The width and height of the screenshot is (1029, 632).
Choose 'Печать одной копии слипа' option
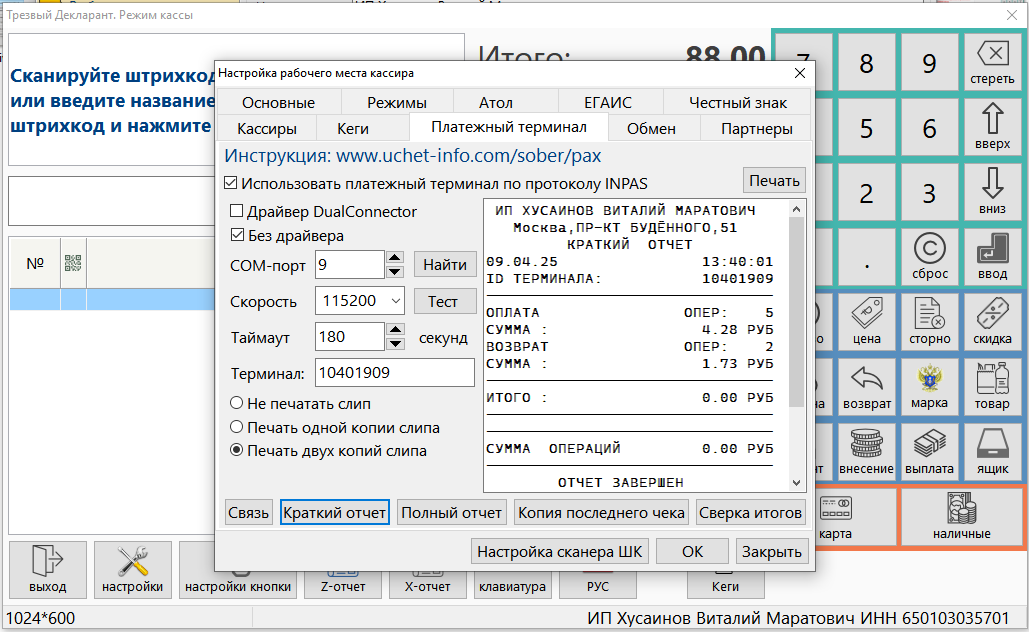click(x=237, y=428)
